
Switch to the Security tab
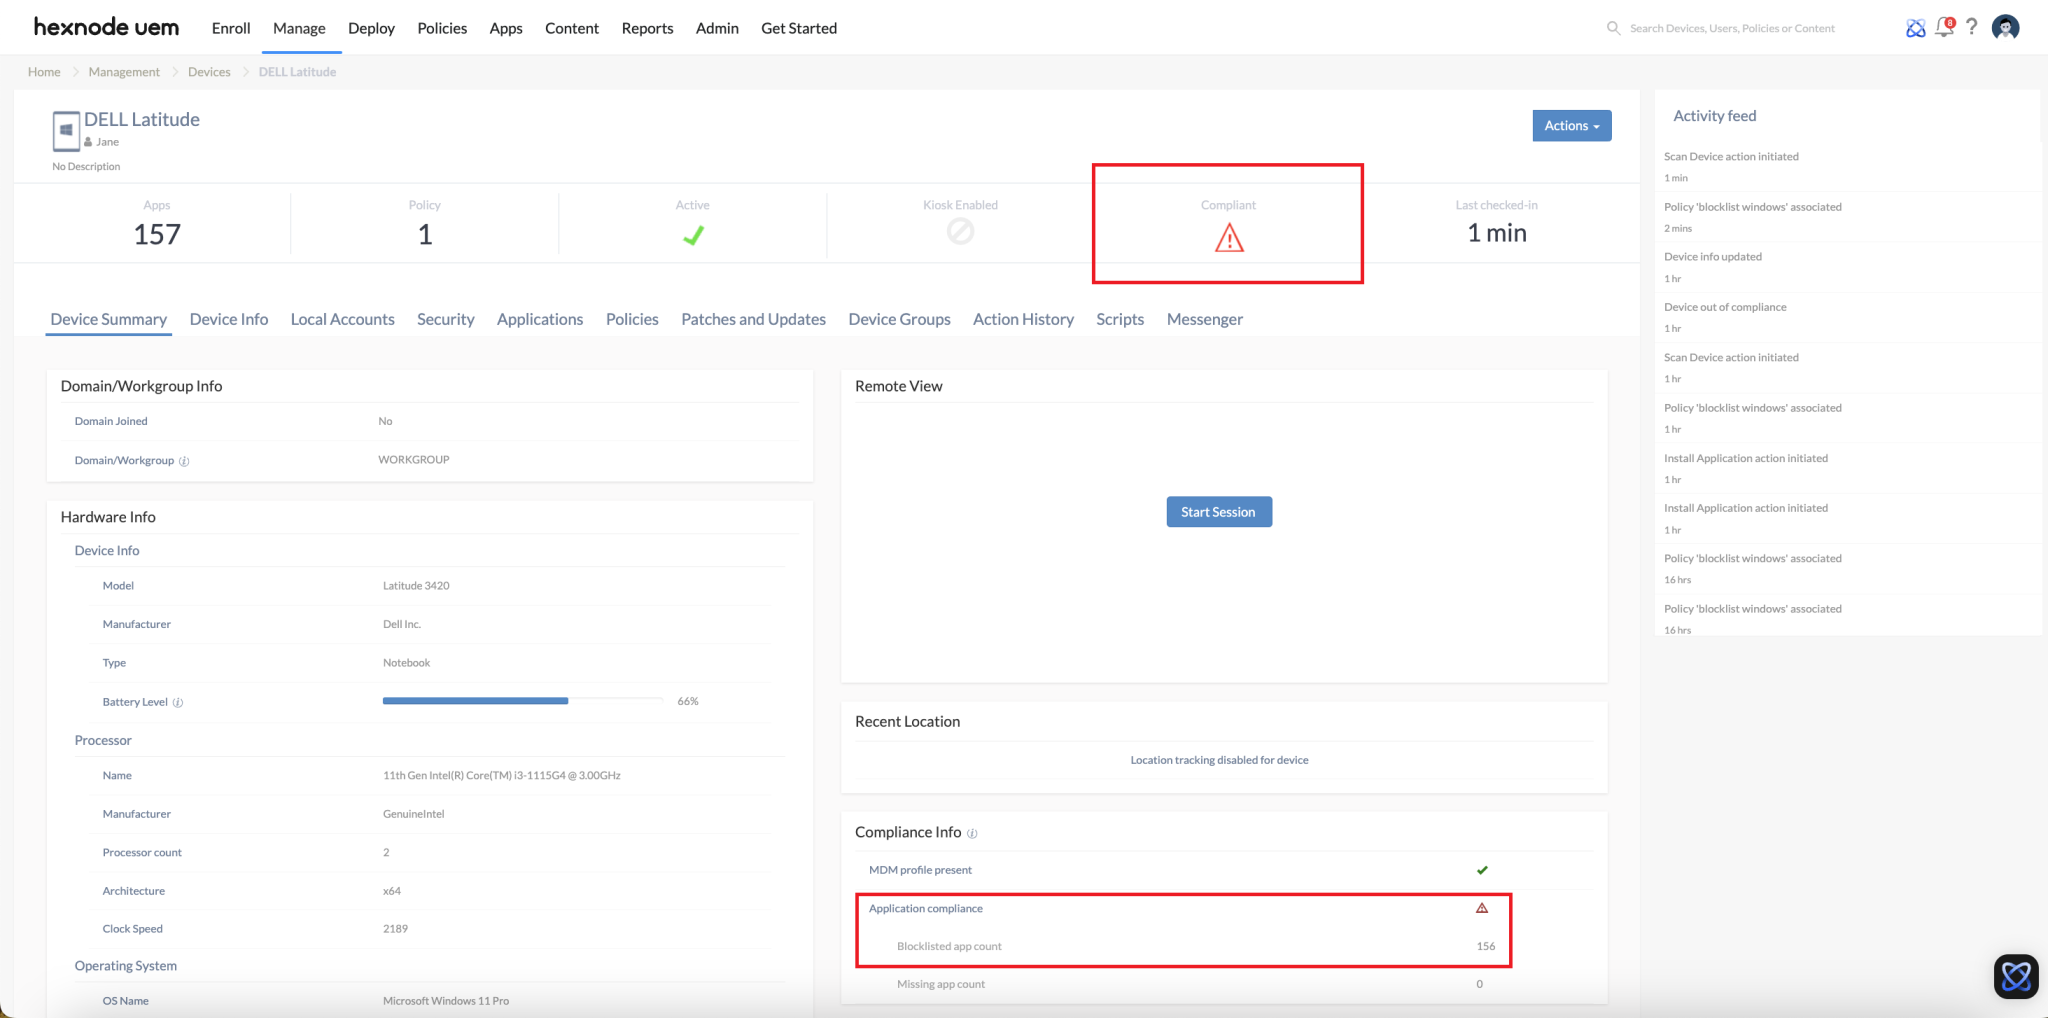(x=445, y=319)
